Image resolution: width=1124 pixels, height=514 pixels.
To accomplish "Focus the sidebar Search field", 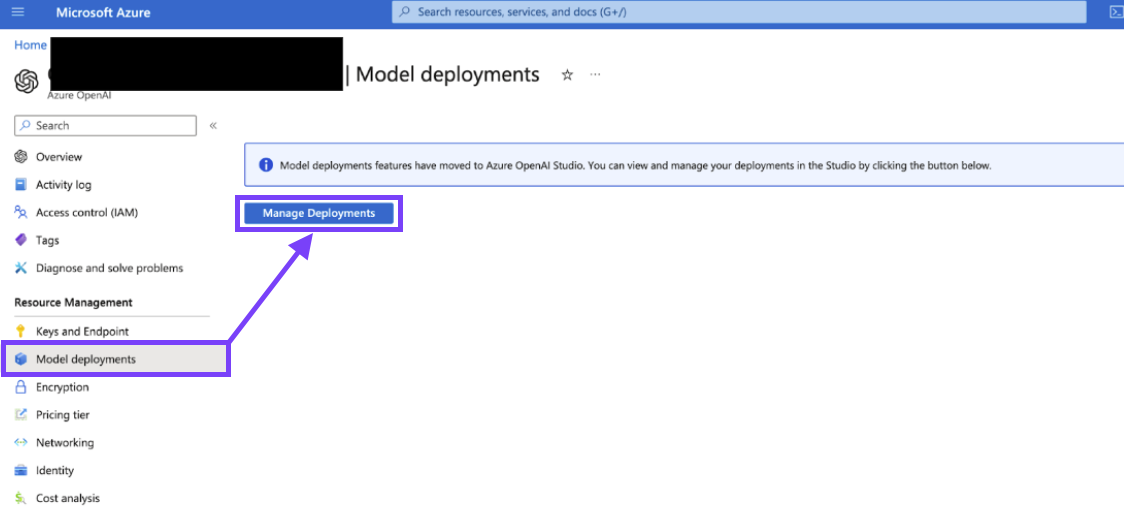I will click(105, 125).
